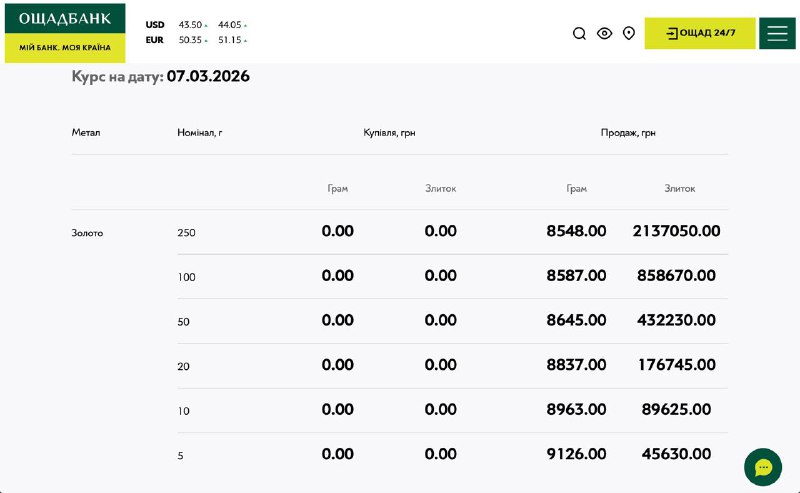
Task: Click the Номінал, г column header
Action: (x=199, y=132)
